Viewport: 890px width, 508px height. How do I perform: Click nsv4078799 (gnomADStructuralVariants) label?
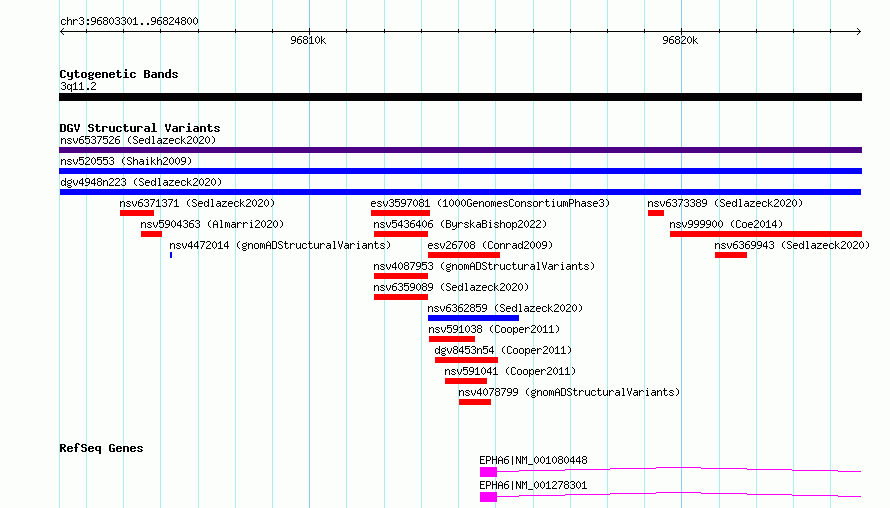(x=569, y=392)
